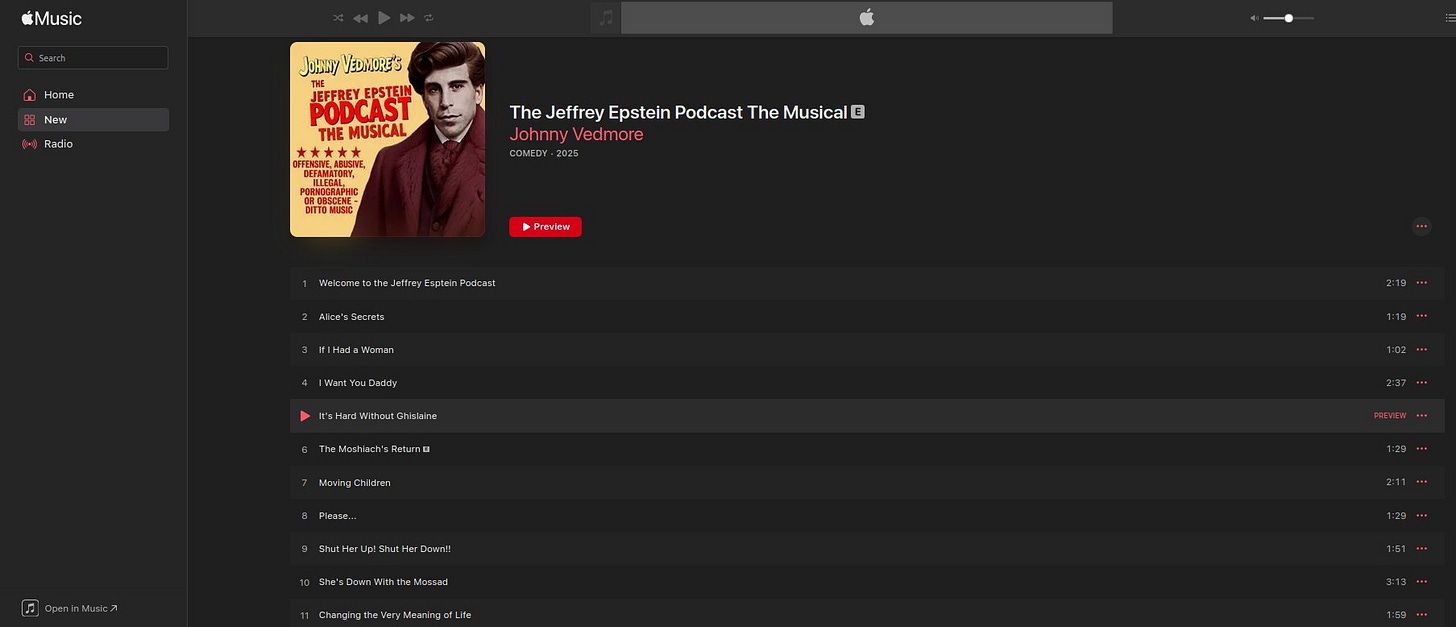The height and width of the screenshot is (627, 1456).
Task: Click the red Preview button
Action: point(545,227)
